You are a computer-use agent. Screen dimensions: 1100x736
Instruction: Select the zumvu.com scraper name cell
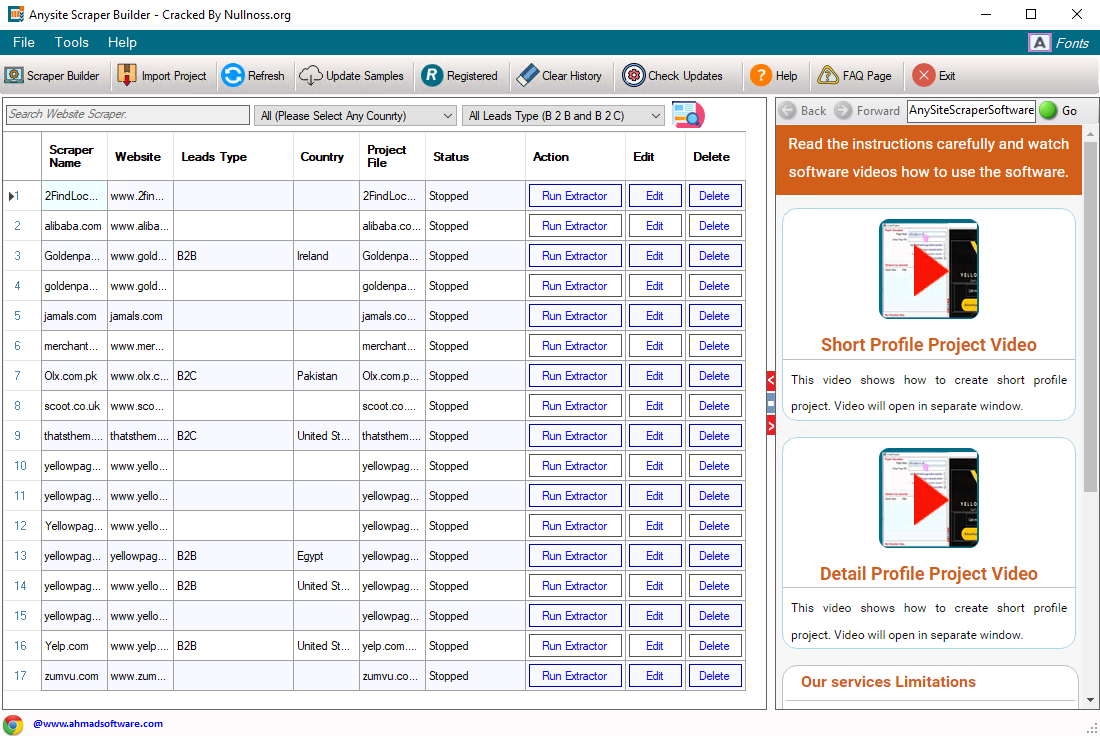(x=74, y=676)
